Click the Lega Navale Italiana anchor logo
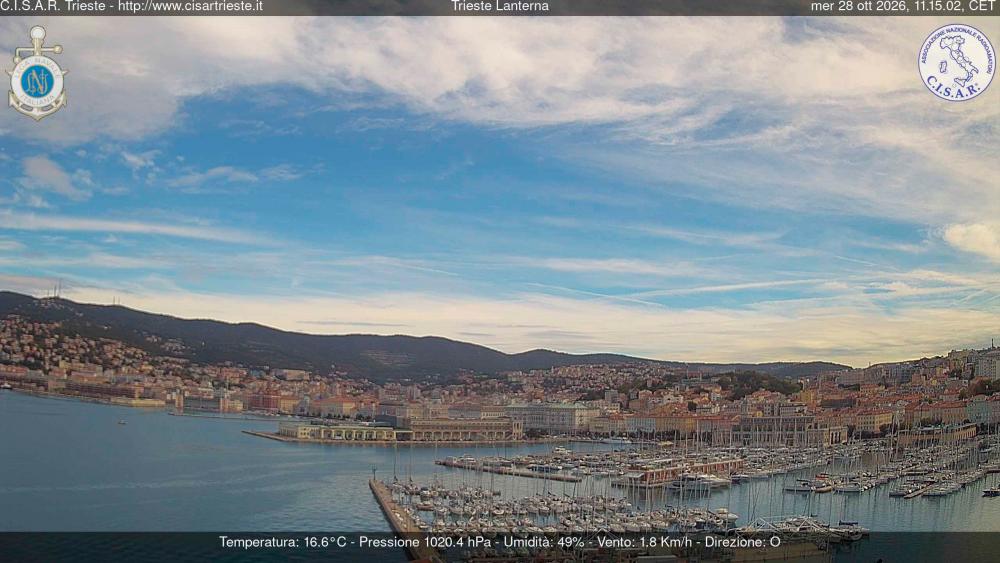 coord(37,73)
